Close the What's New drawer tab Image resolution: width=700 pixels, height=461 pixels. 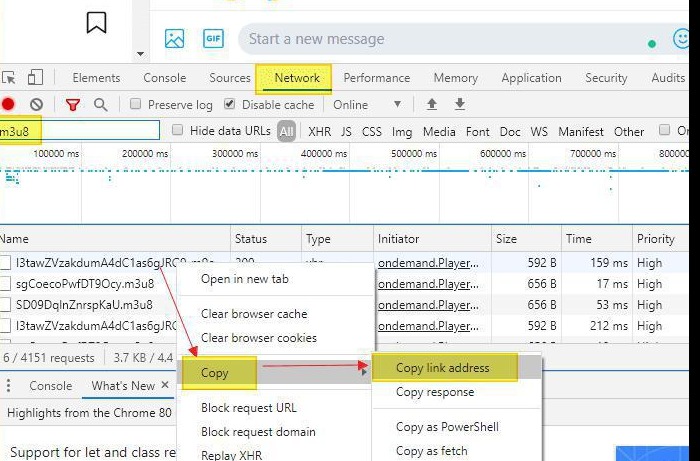[x=165, y=385]
